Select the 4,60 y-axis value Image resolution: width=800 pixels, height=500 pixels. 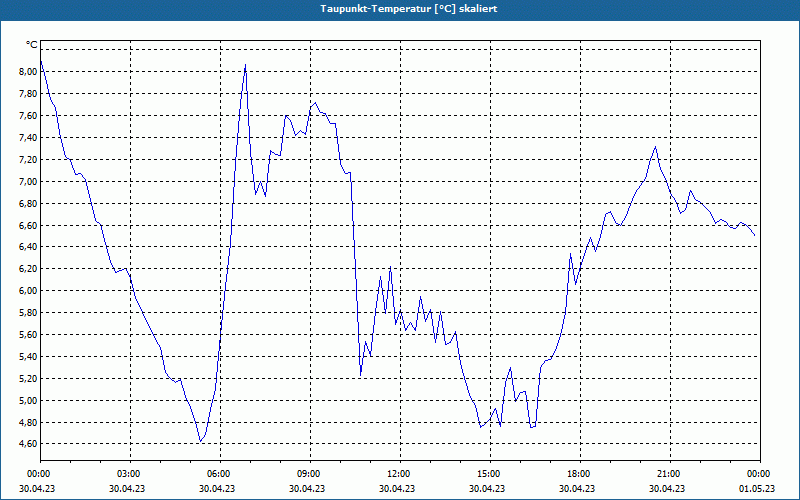click(x=28, y=444)
